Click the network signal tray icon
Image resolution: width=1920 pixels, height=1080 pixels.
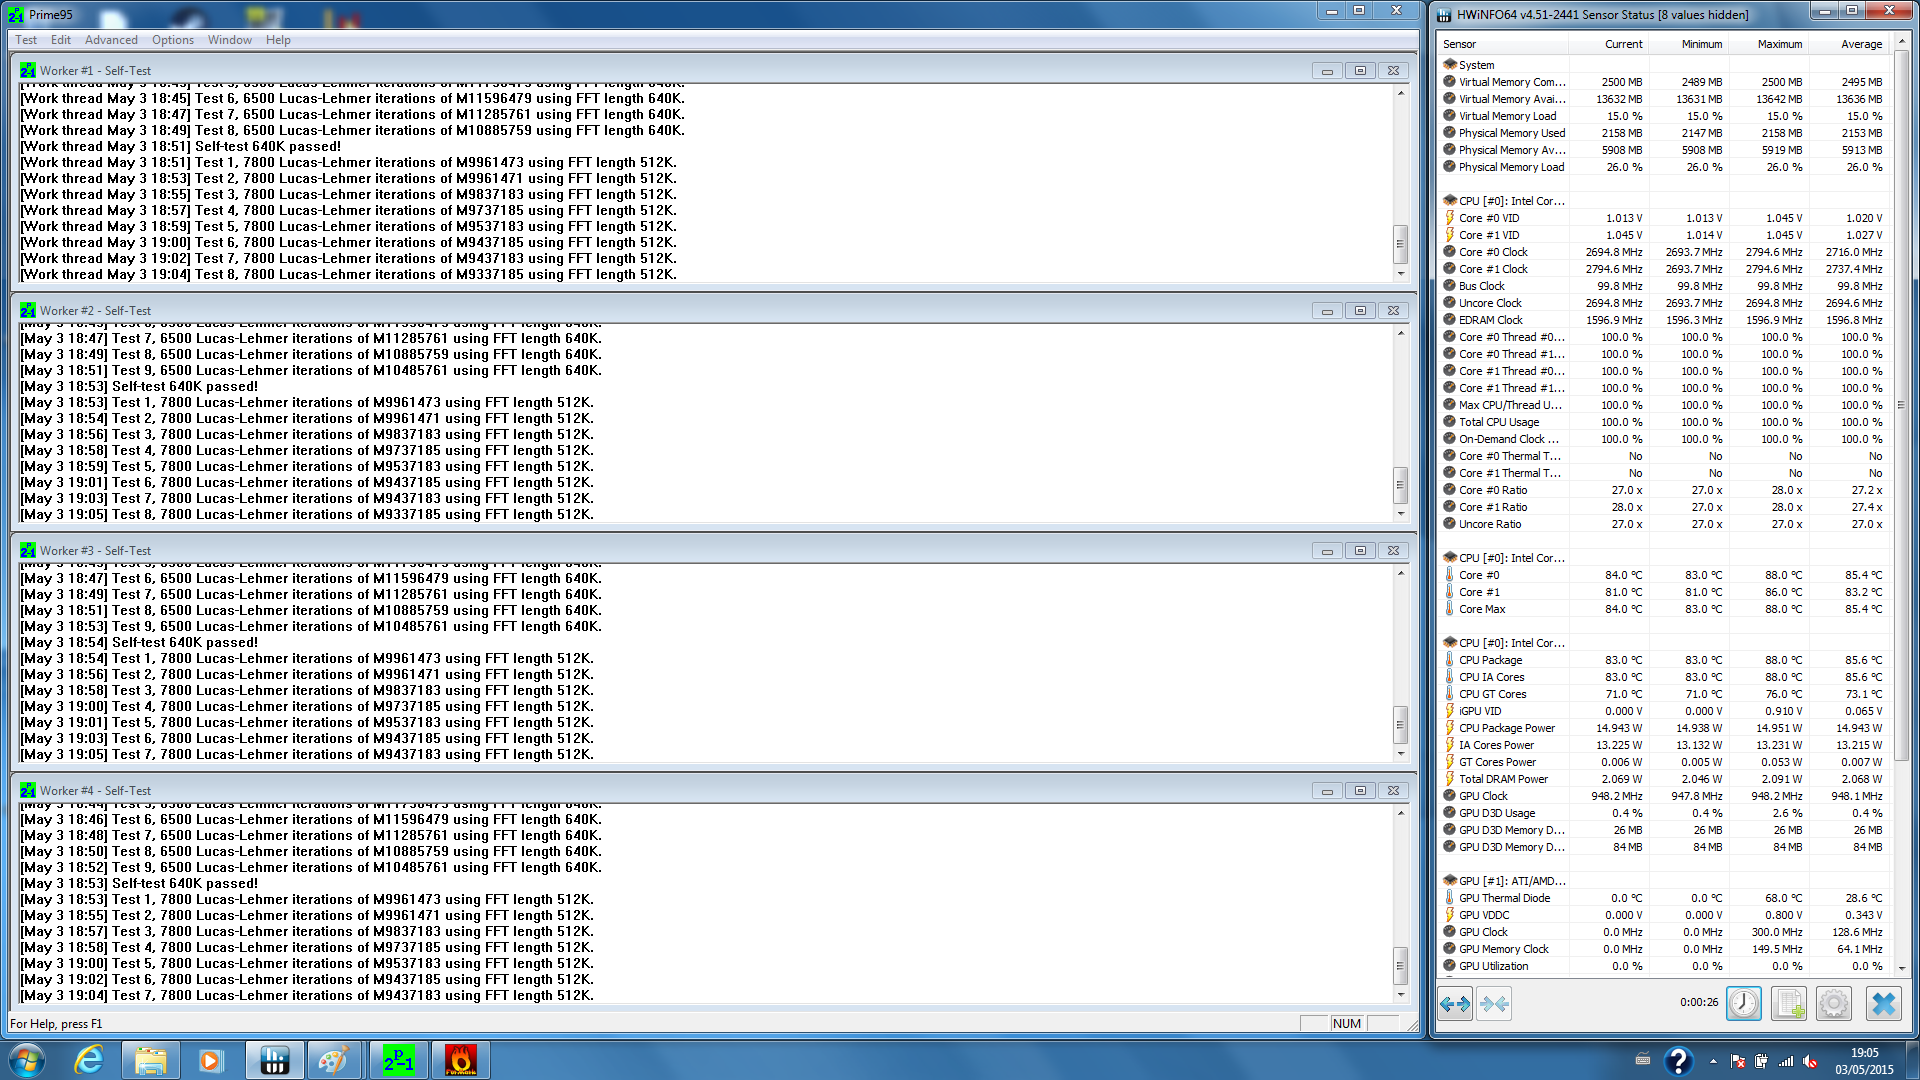[x=1786, y=1061]
